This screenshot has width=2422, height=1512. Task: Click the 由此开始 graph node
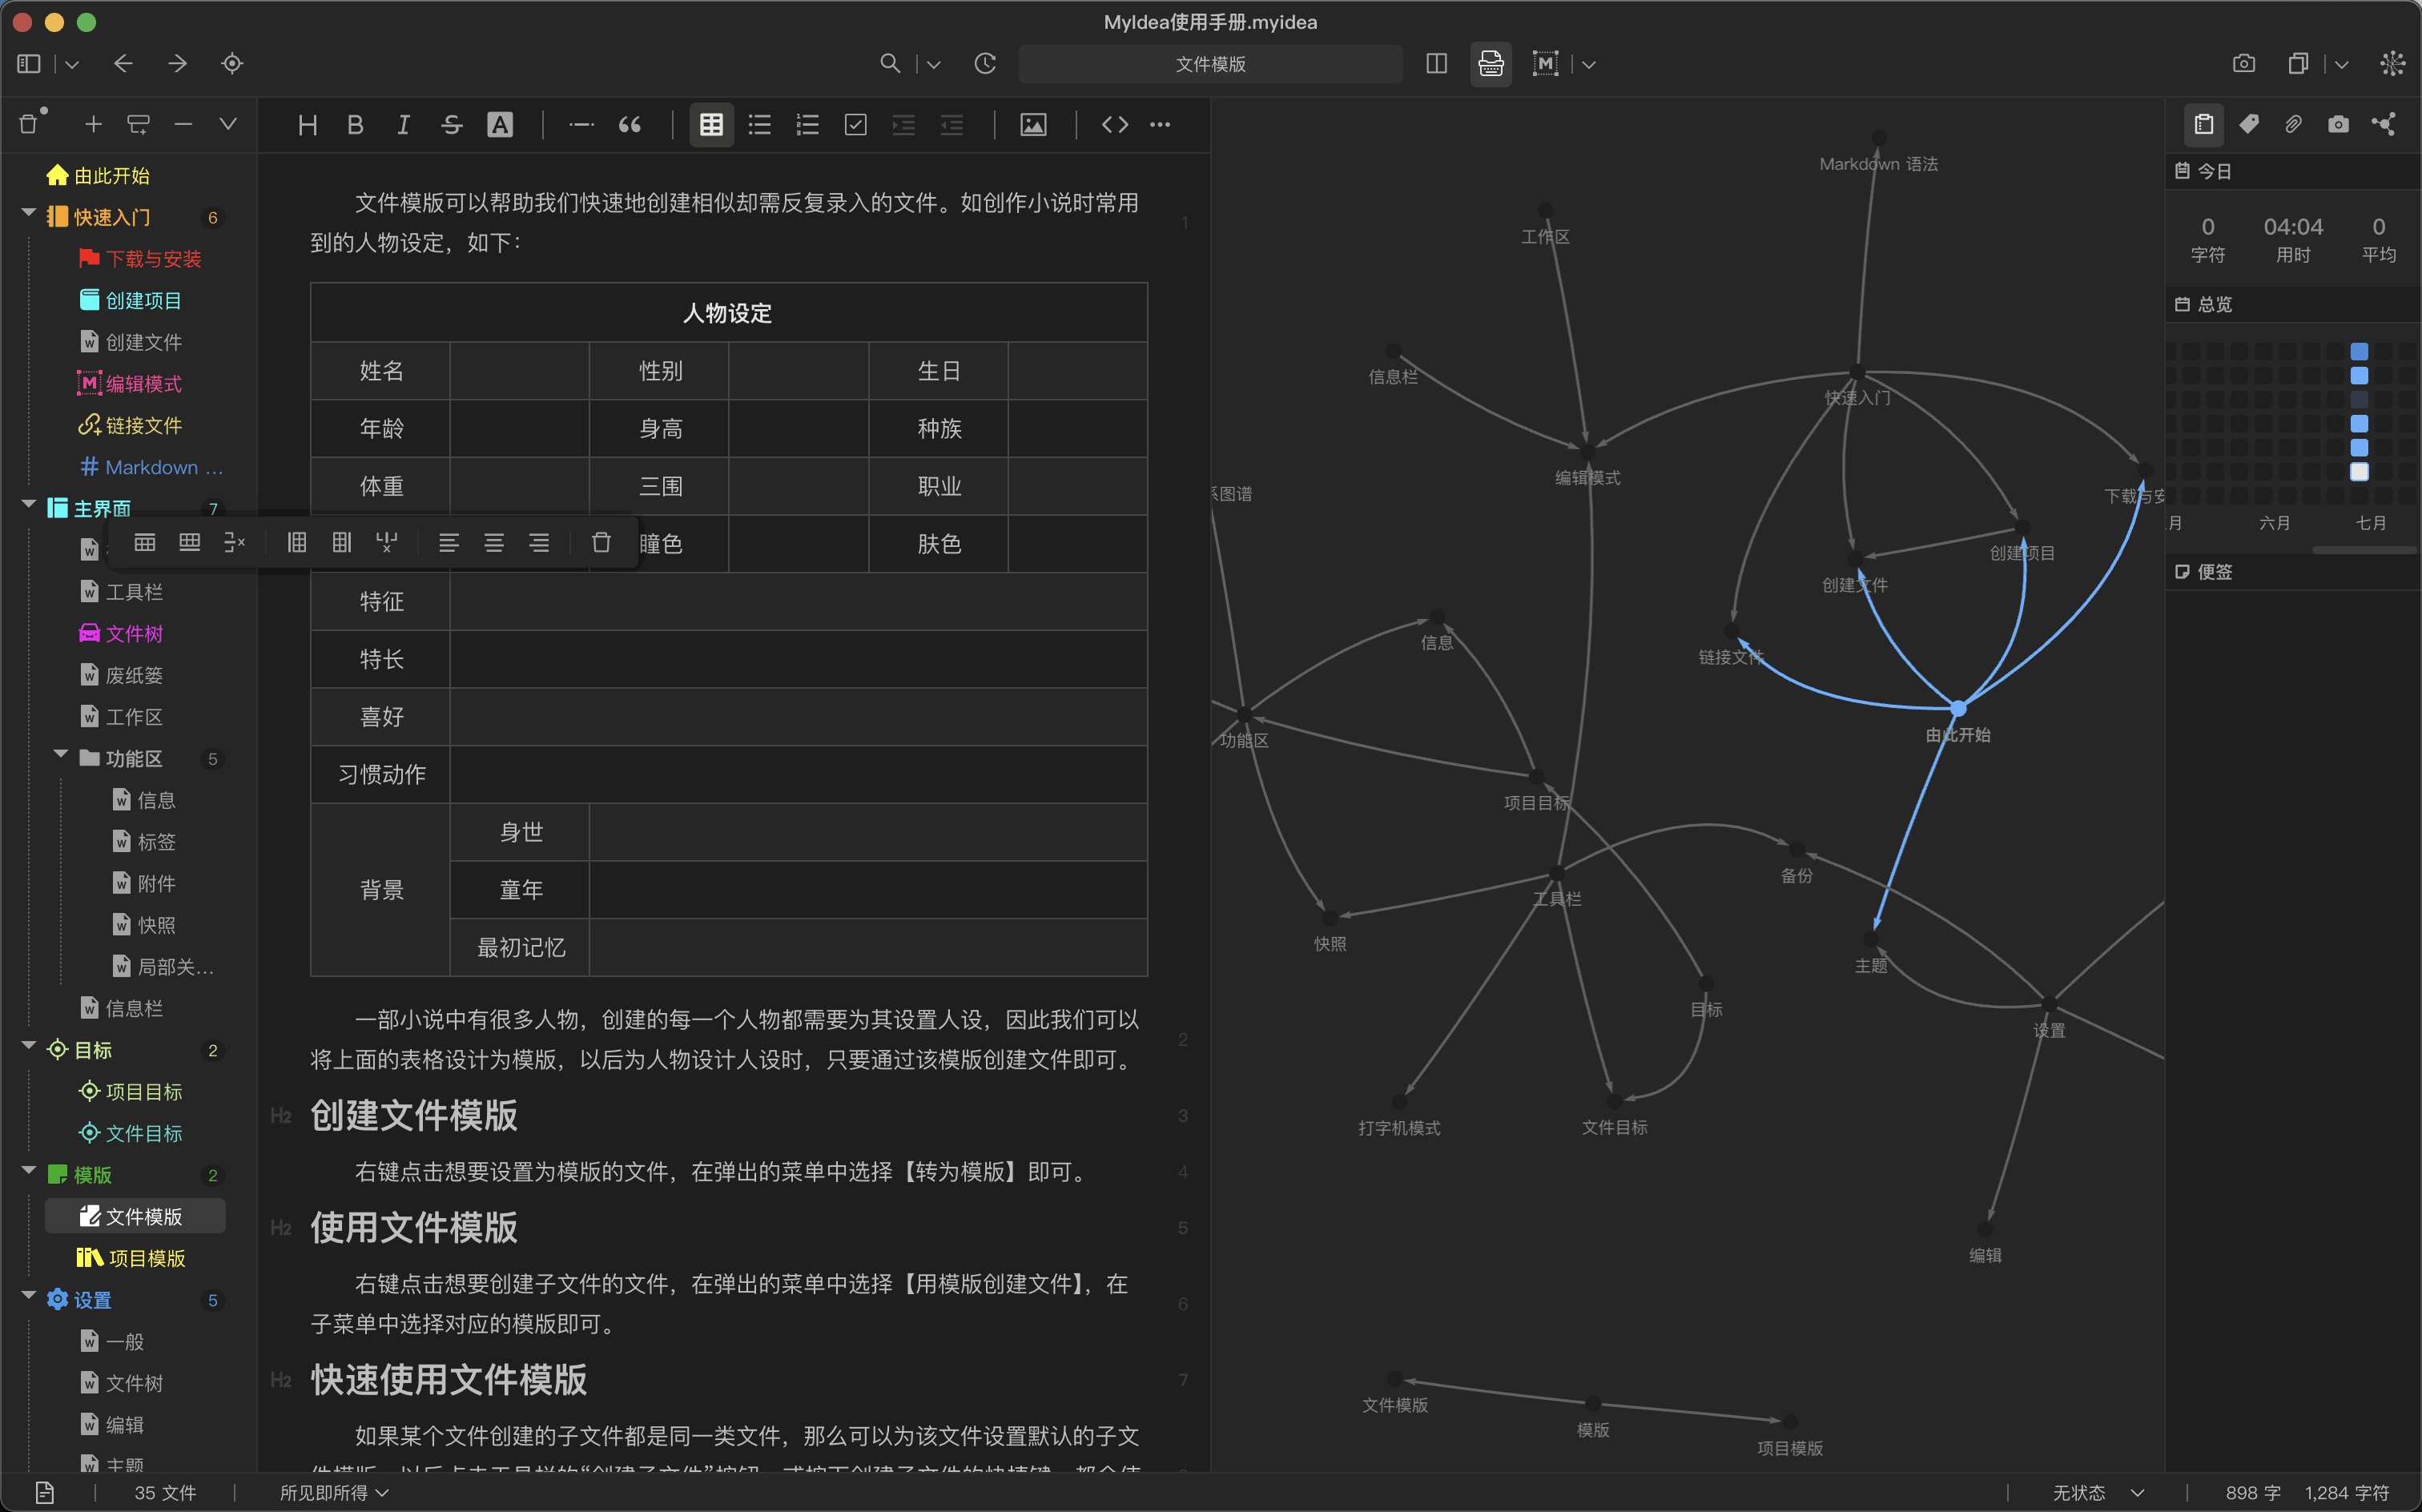1958,709
